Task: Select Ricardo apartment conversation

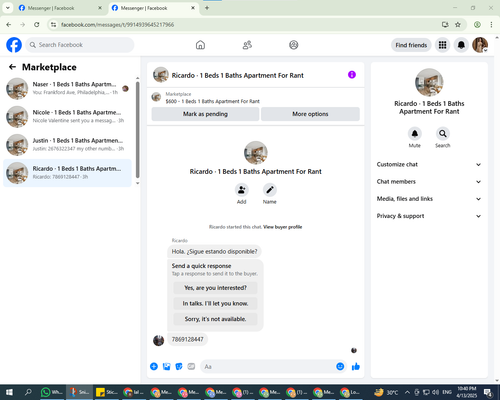Action: 67,173
